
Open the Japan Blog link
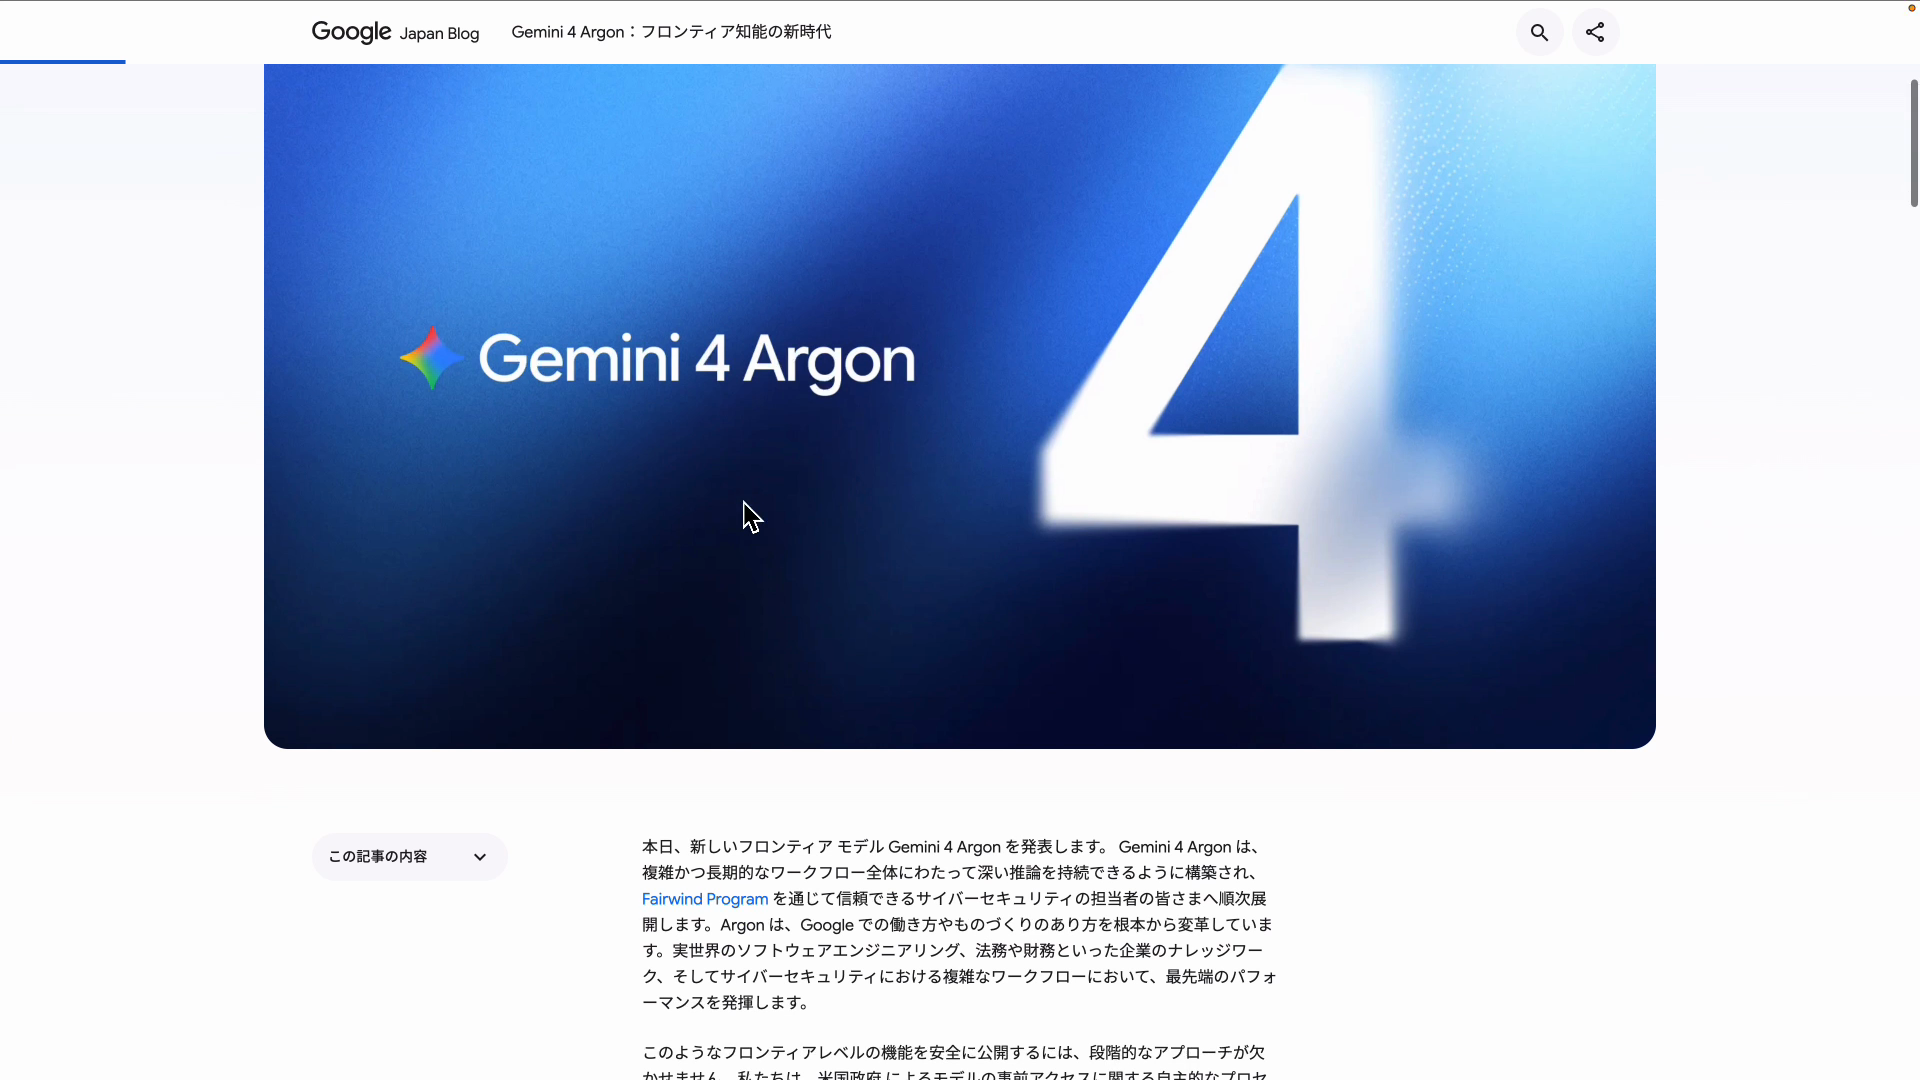(x=439, y=34)
